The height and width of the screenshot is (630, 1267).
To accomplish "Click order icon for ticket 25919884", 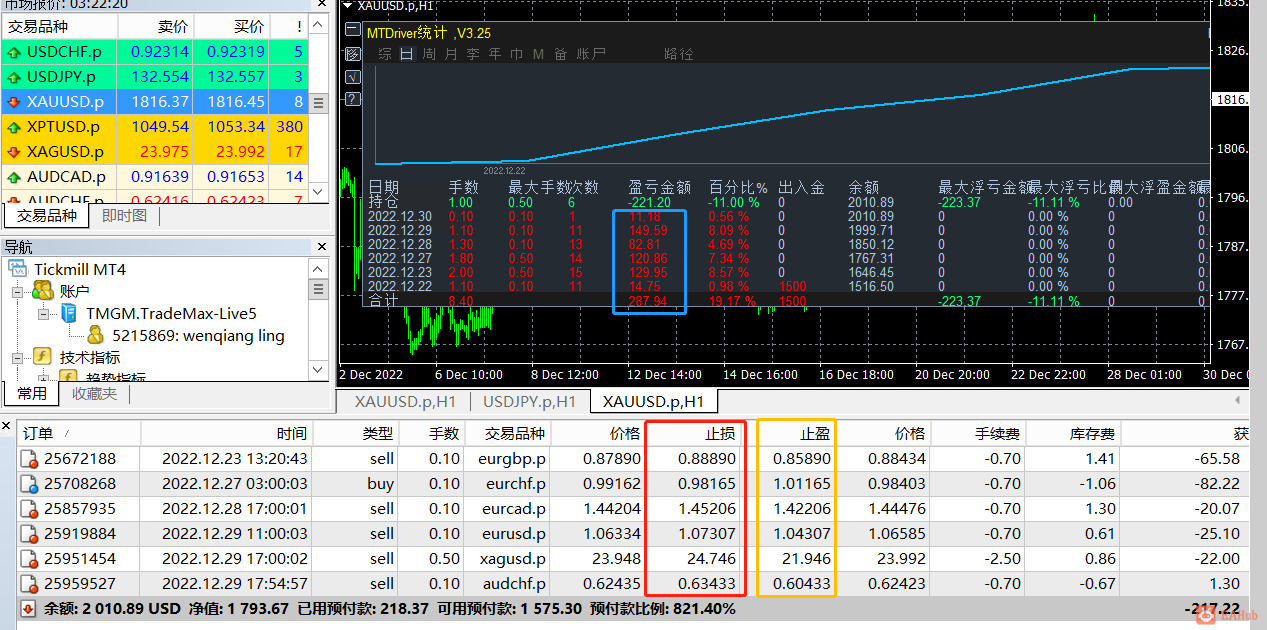I will pyautogui.click(x=30, y=534).
